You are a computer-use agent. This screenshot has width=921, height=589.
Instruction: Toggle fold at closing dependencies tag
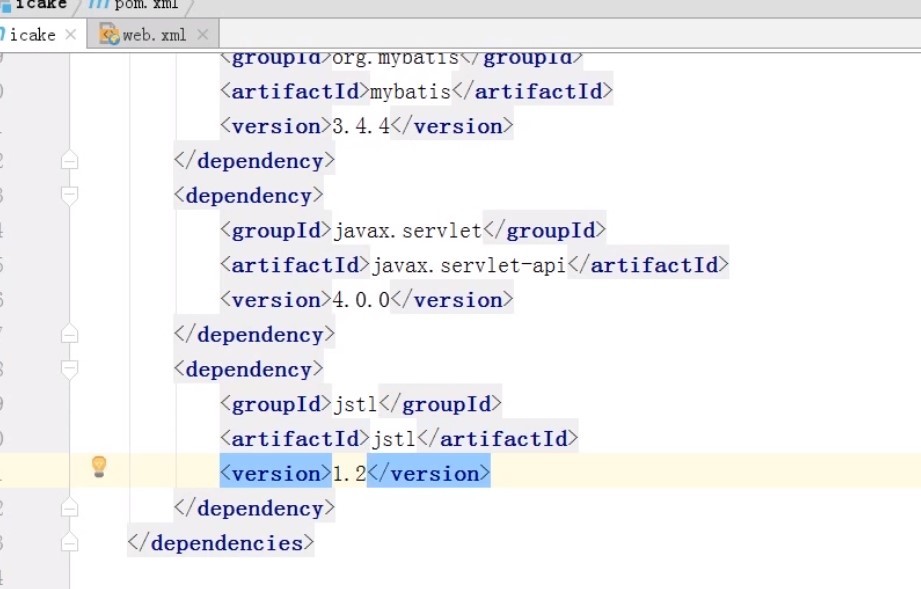coord(69,543)
